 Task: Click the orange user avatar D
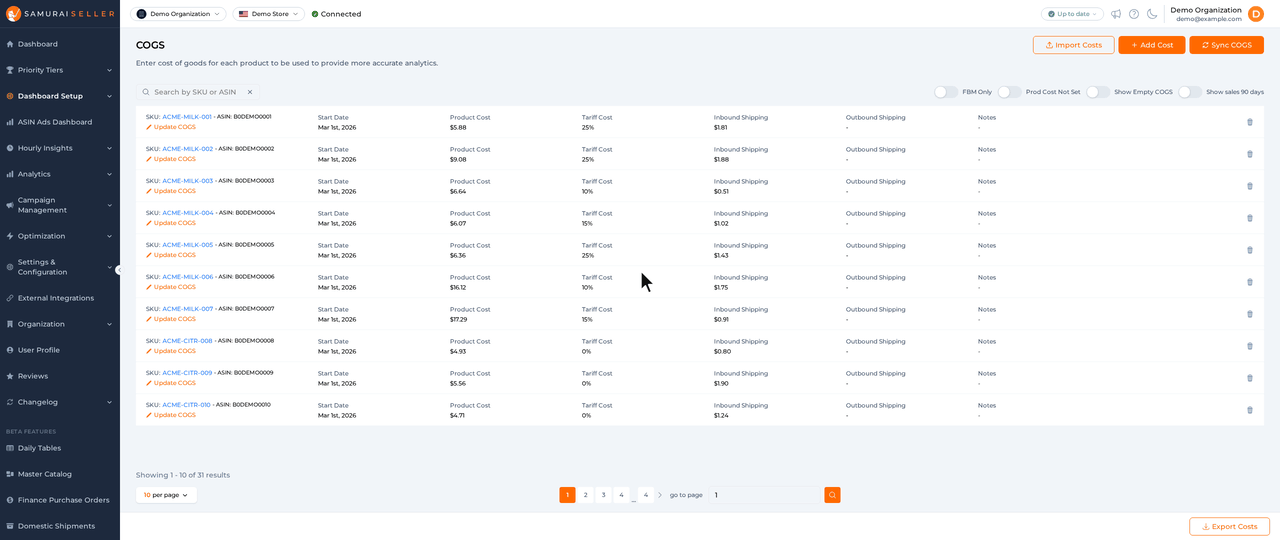click(x=1256, y=14)
